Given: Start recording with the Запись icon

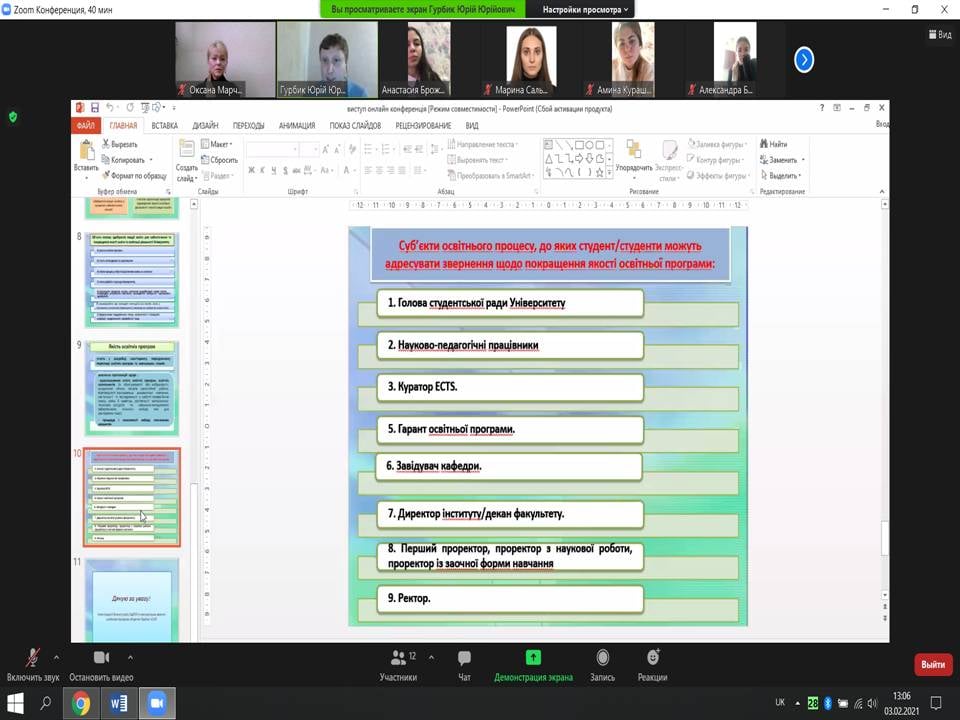Looking at the screenshot, I should (602, 658).
